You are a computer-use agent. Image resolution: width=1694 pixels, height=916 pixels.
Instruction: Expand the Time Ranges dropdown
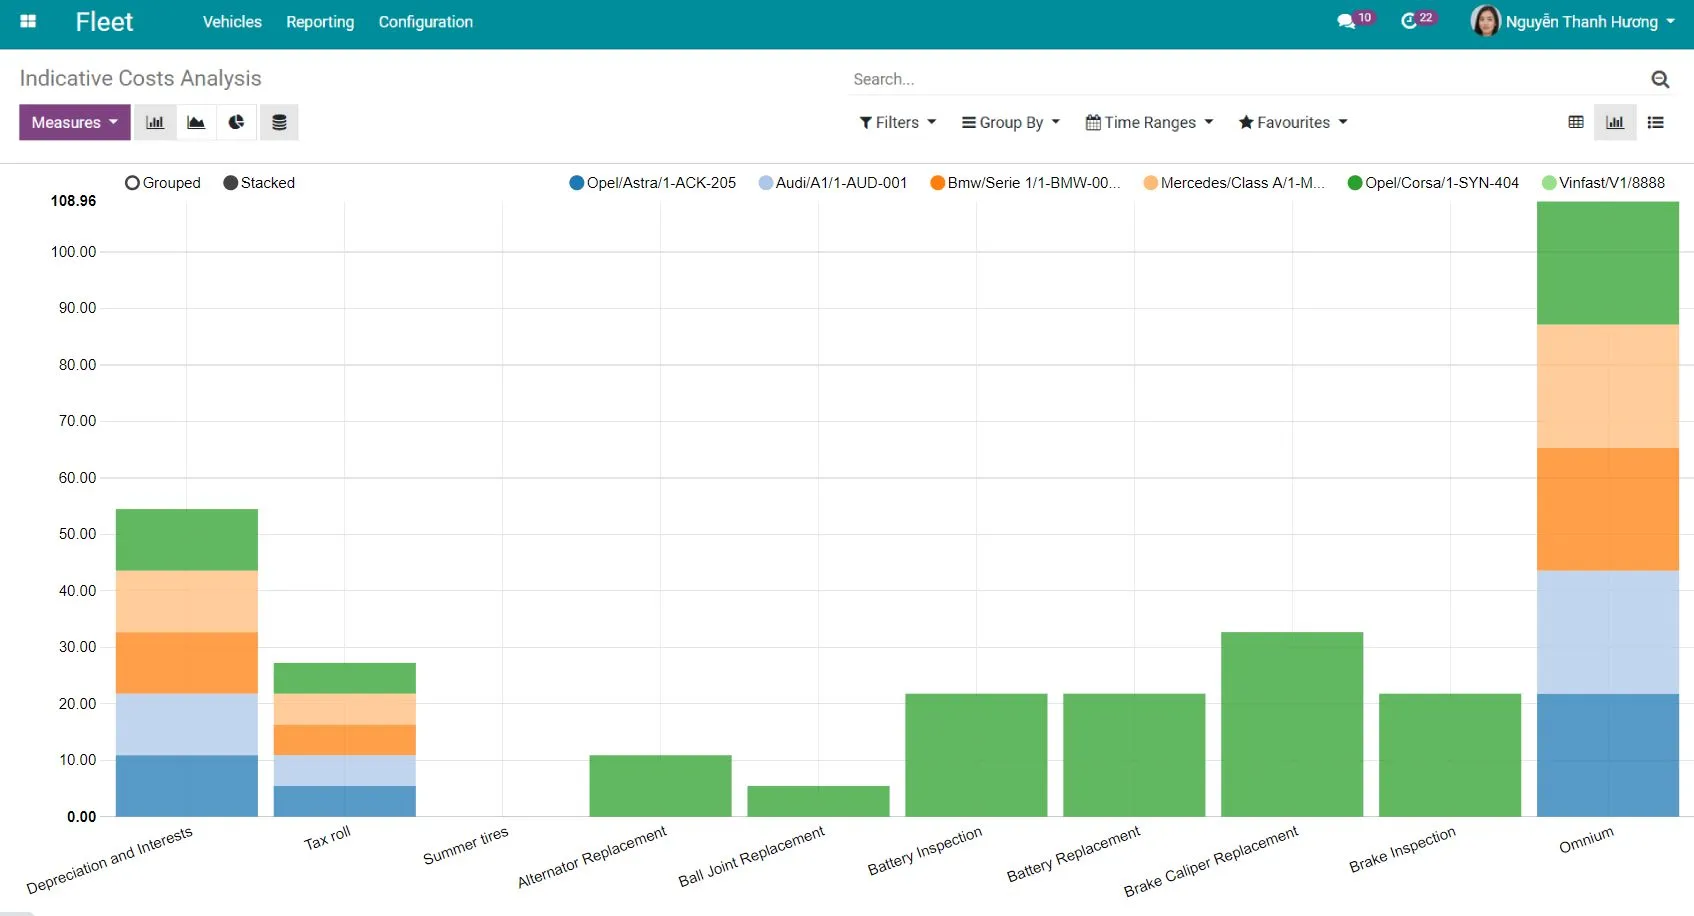point(1149,122)
